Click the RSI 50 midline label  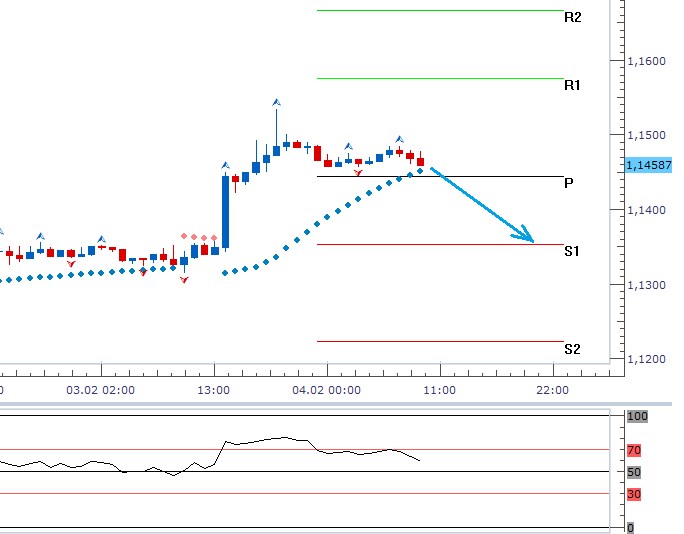coord(633,472)
